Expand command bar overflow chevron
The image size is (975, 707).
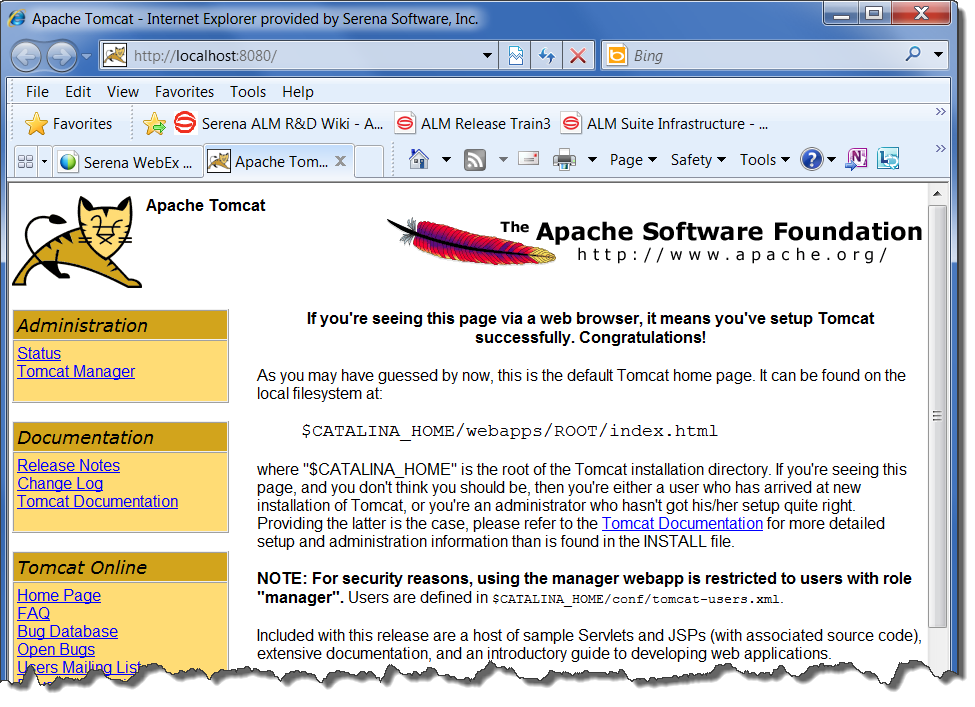coord(940,149)
